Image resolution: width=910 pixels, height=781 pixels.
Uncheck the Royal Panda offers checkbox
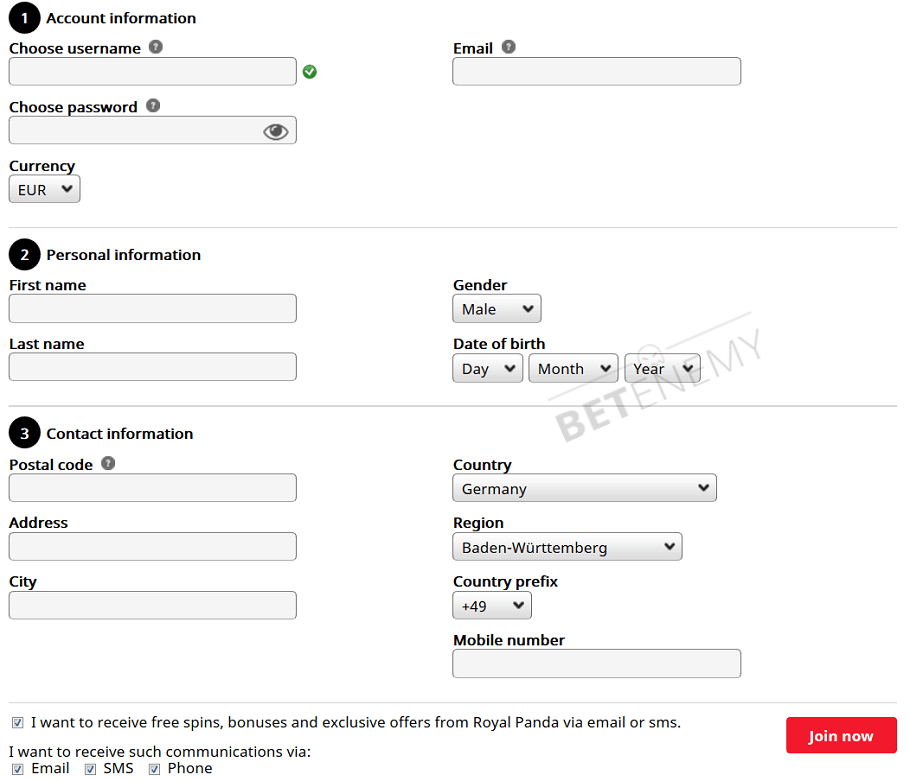18,722
